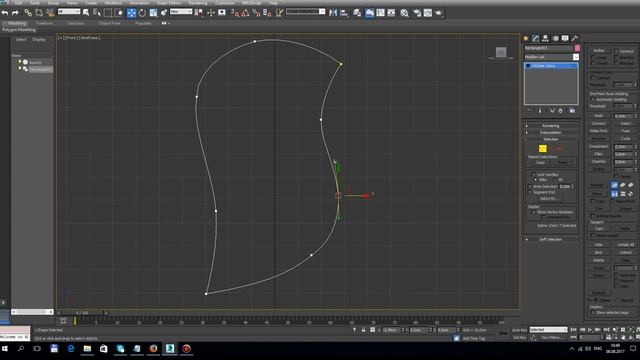The image size is (640, 360).
Task: Click the Mirror Horizontally icon in Geometry rollout
Action: coord(615,194)
